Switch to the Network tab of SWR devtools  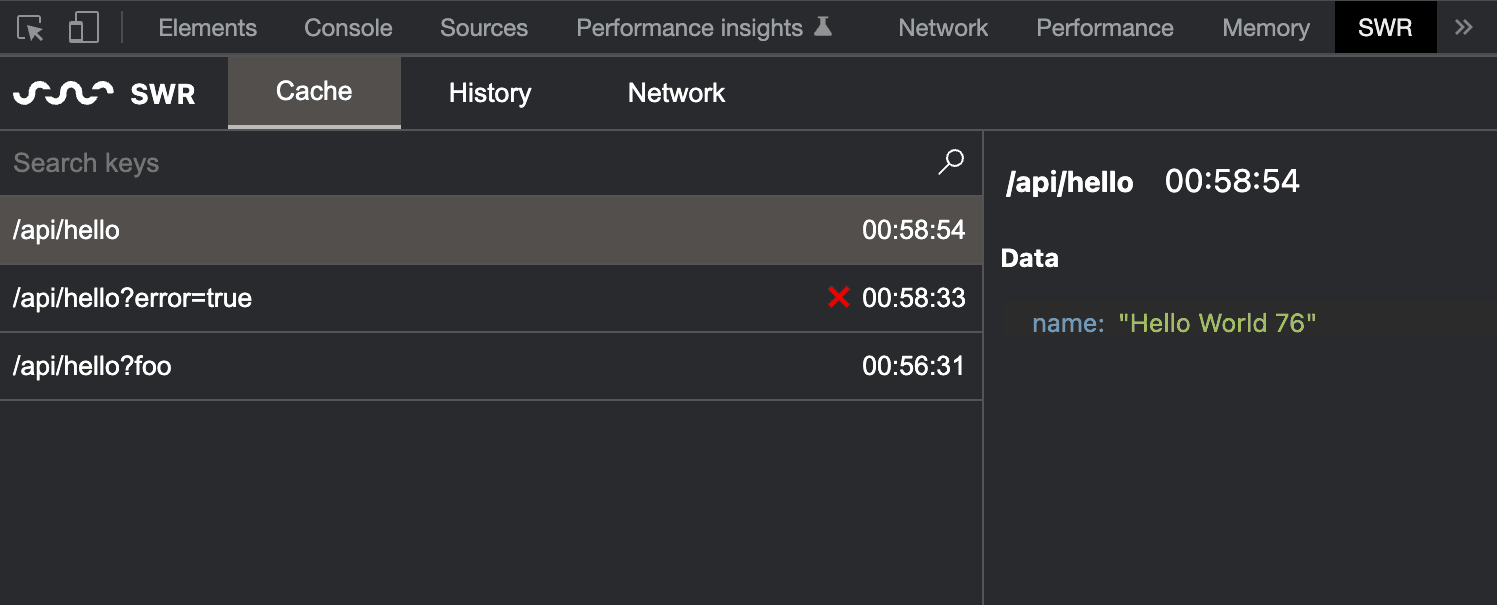coord(676,92)
